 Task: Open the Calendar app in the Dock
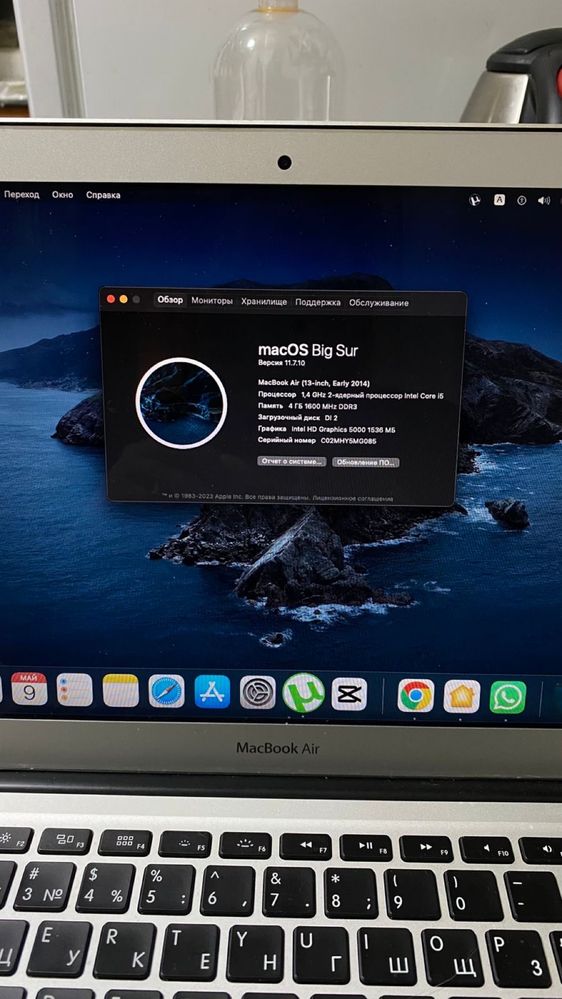(x=29, y=689)
